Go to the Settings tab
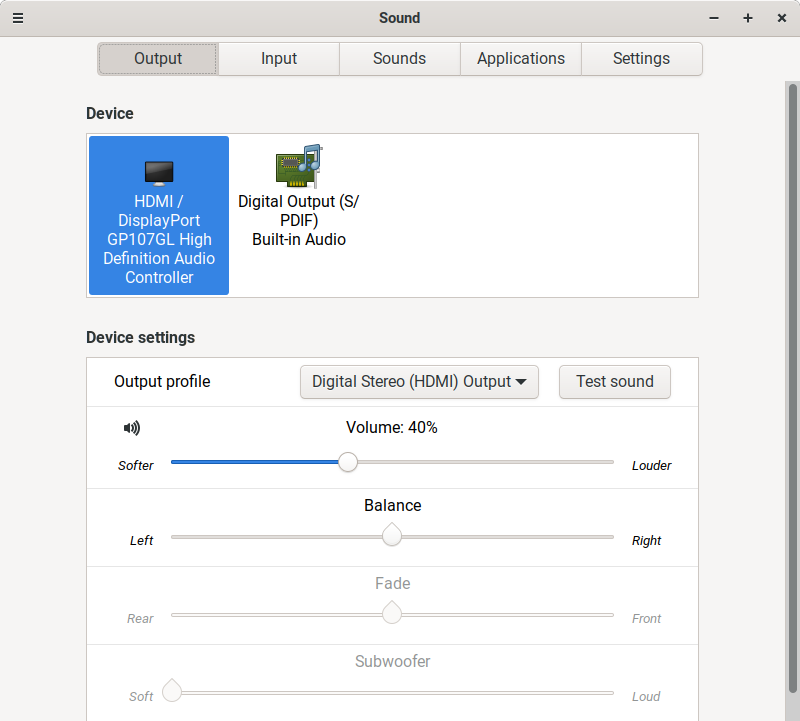800x721 pixels. pyautogui.click(x=641, y=59)
